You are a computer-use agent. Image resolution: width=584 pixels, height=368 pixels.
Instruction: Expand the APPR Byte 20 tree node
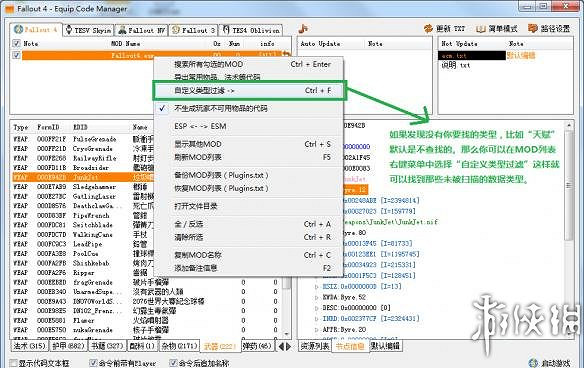[317, 330]
